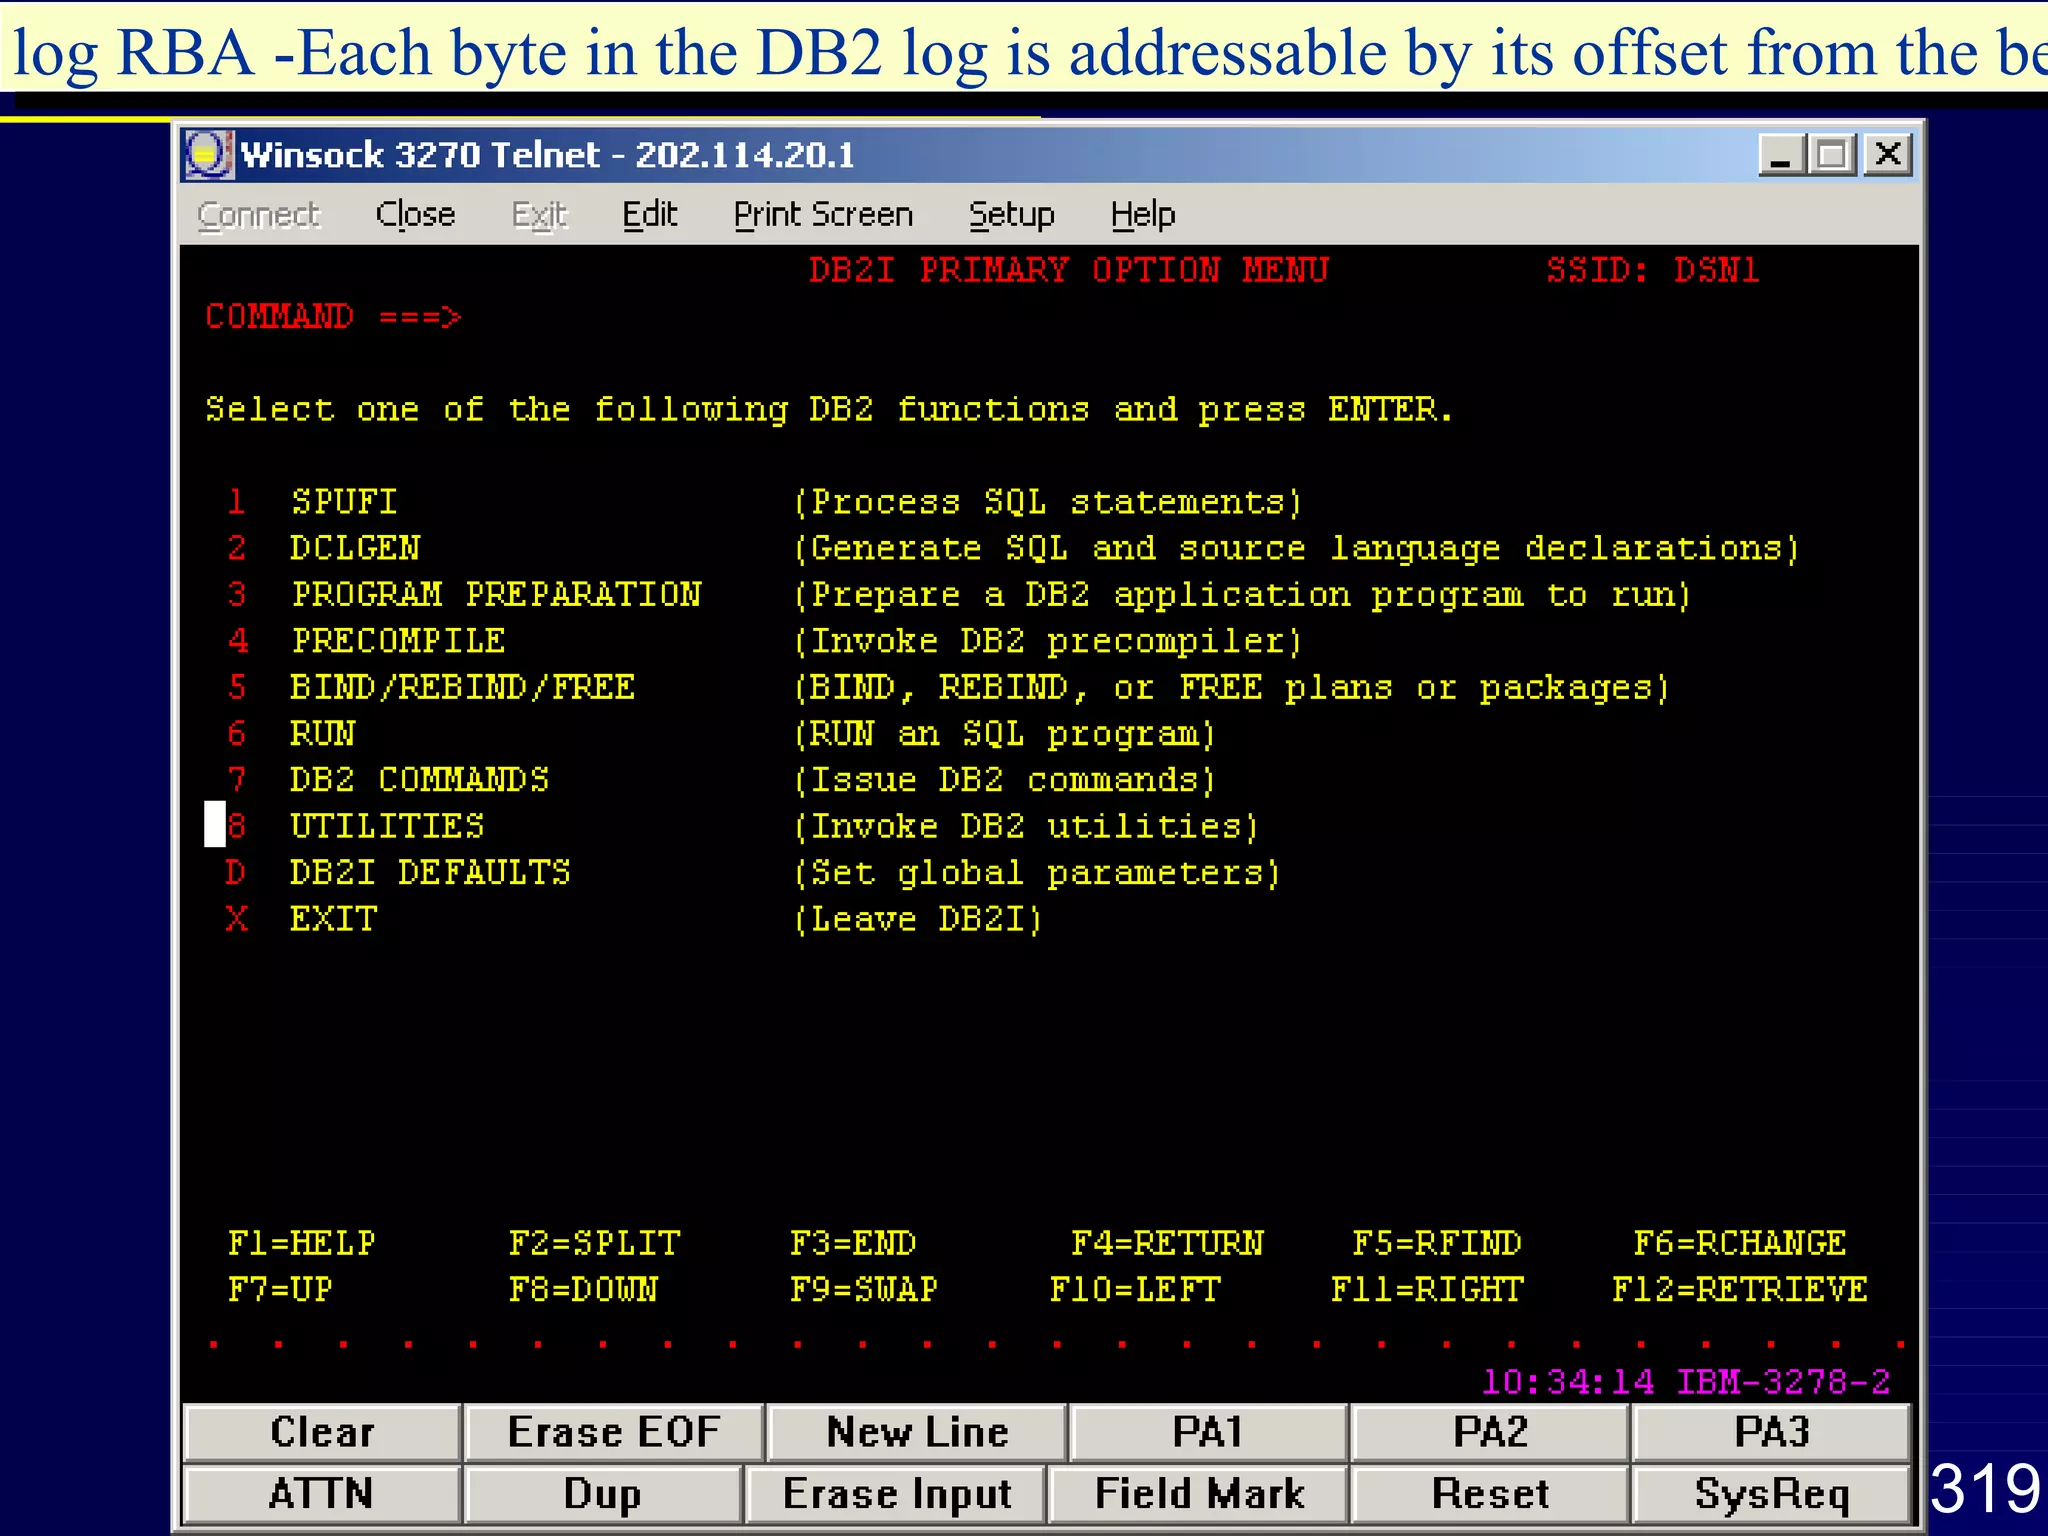Click the Erase EOF button
2048x1536 pixels.
pos(614,1432)
